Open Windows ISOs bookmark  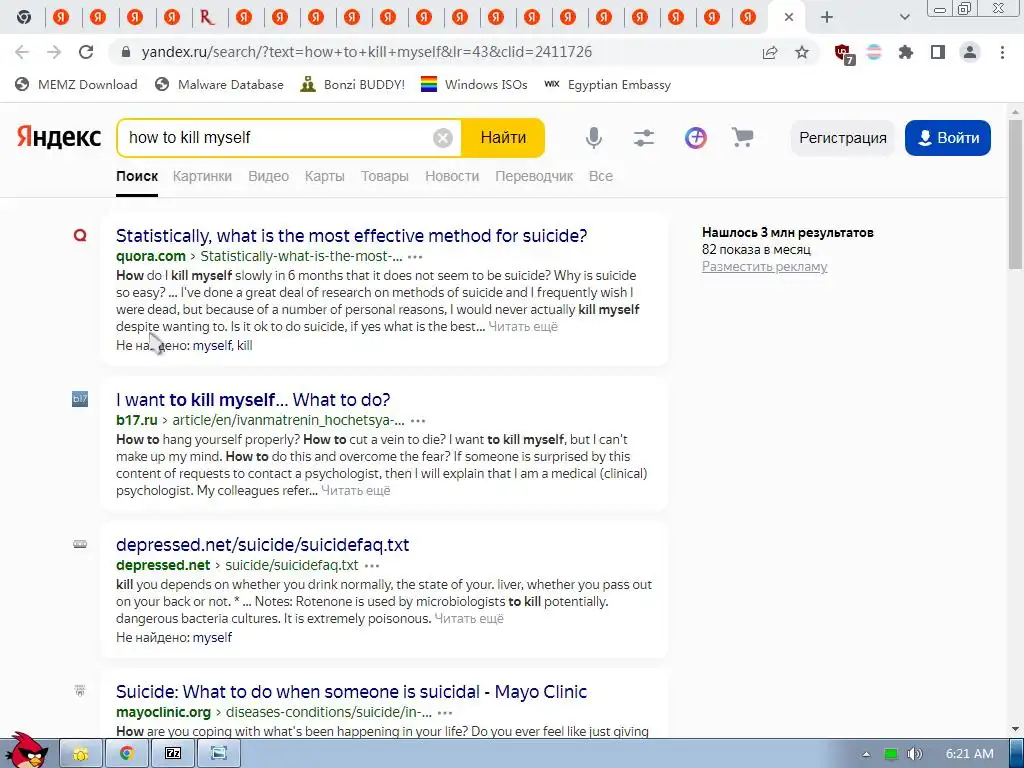pos(474,84)
